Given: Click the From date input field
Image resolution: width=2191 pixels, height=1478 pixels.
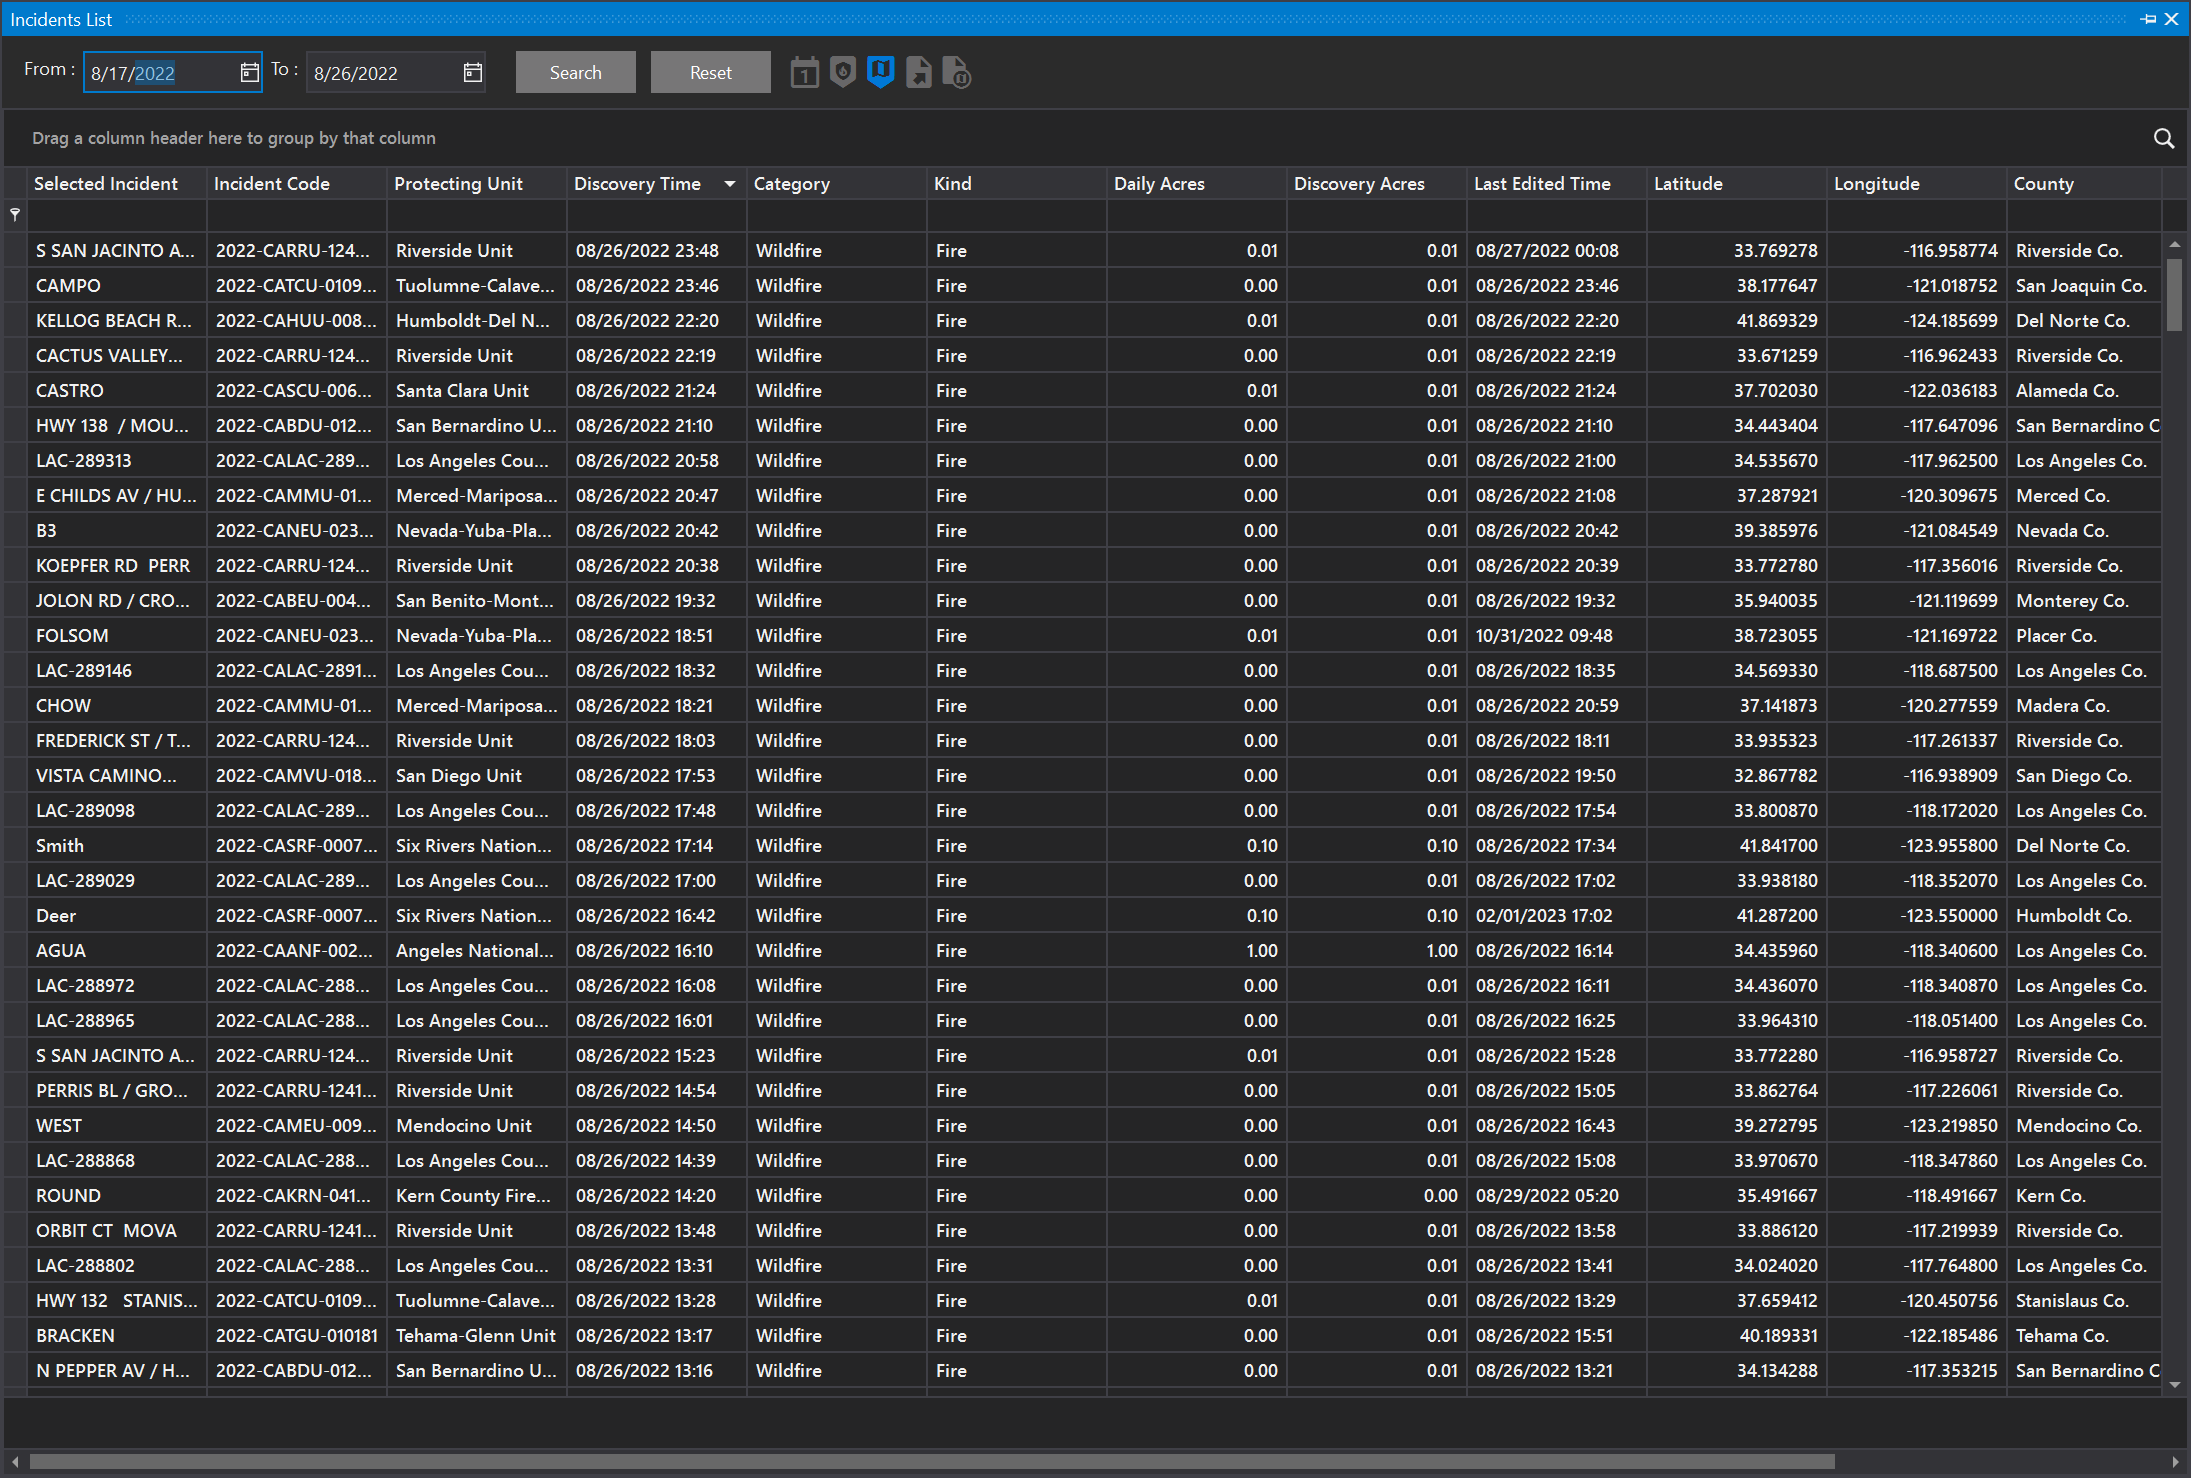Looking at the screenshot, I should click(x=160, y=73).
